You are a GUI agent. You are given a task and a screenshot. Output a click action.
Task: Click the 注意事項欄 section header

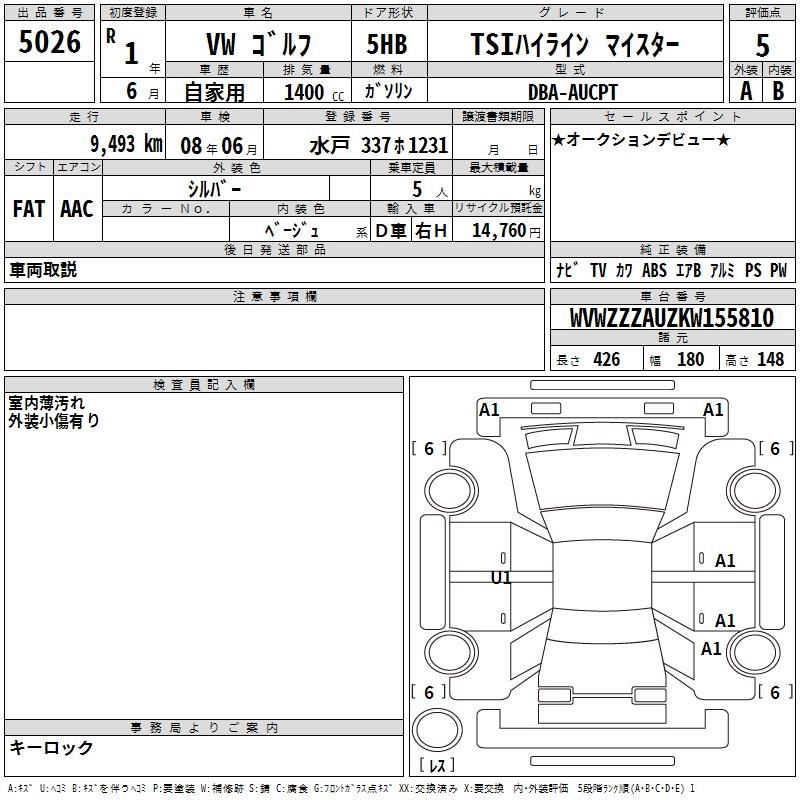coord(274,296)
